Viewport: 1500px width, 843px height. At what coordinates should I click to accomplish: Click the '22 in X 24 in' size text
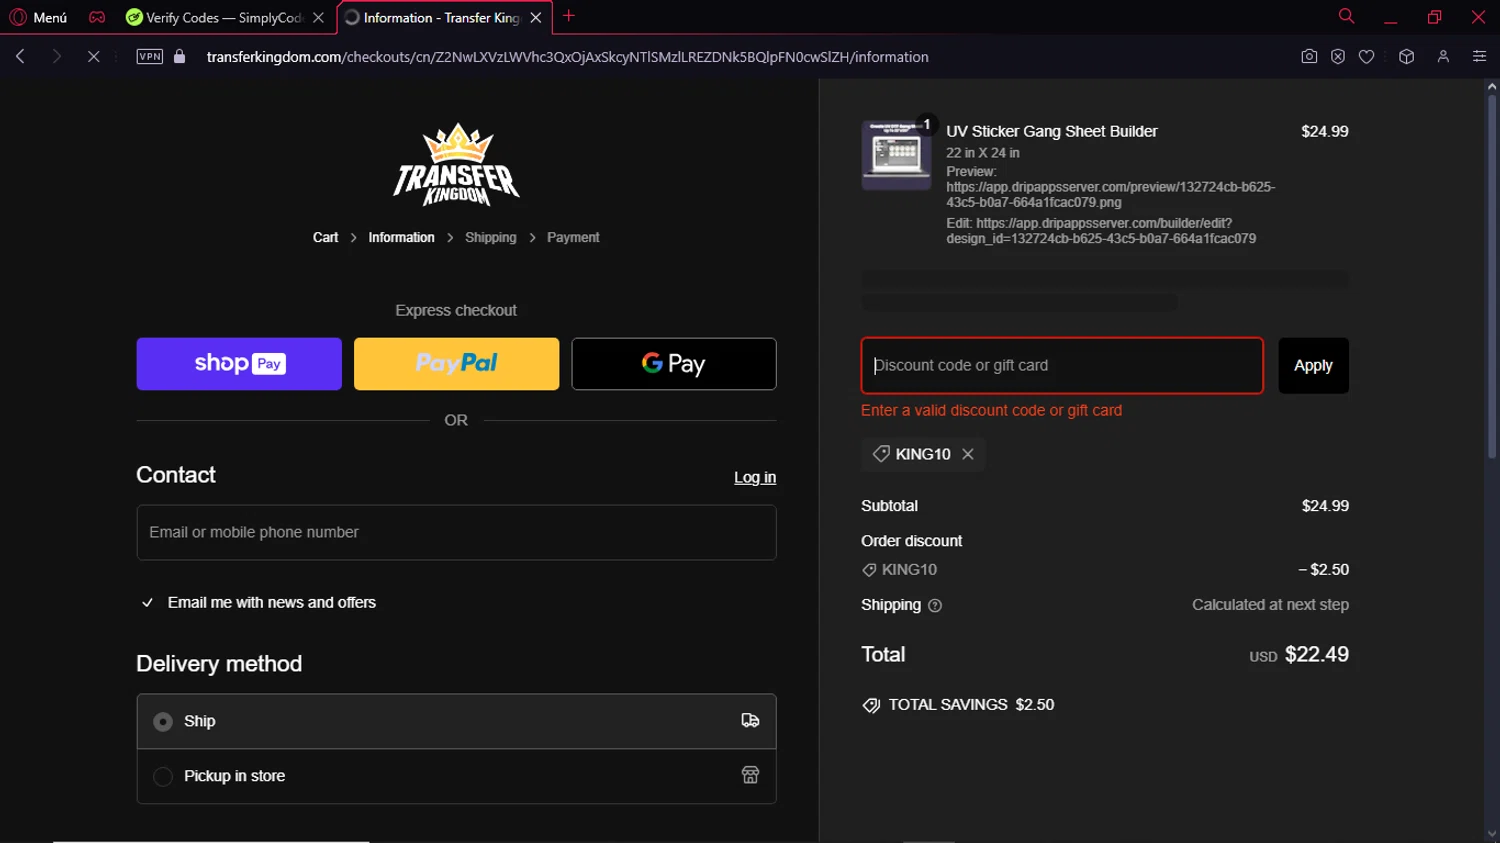point(983,153)
